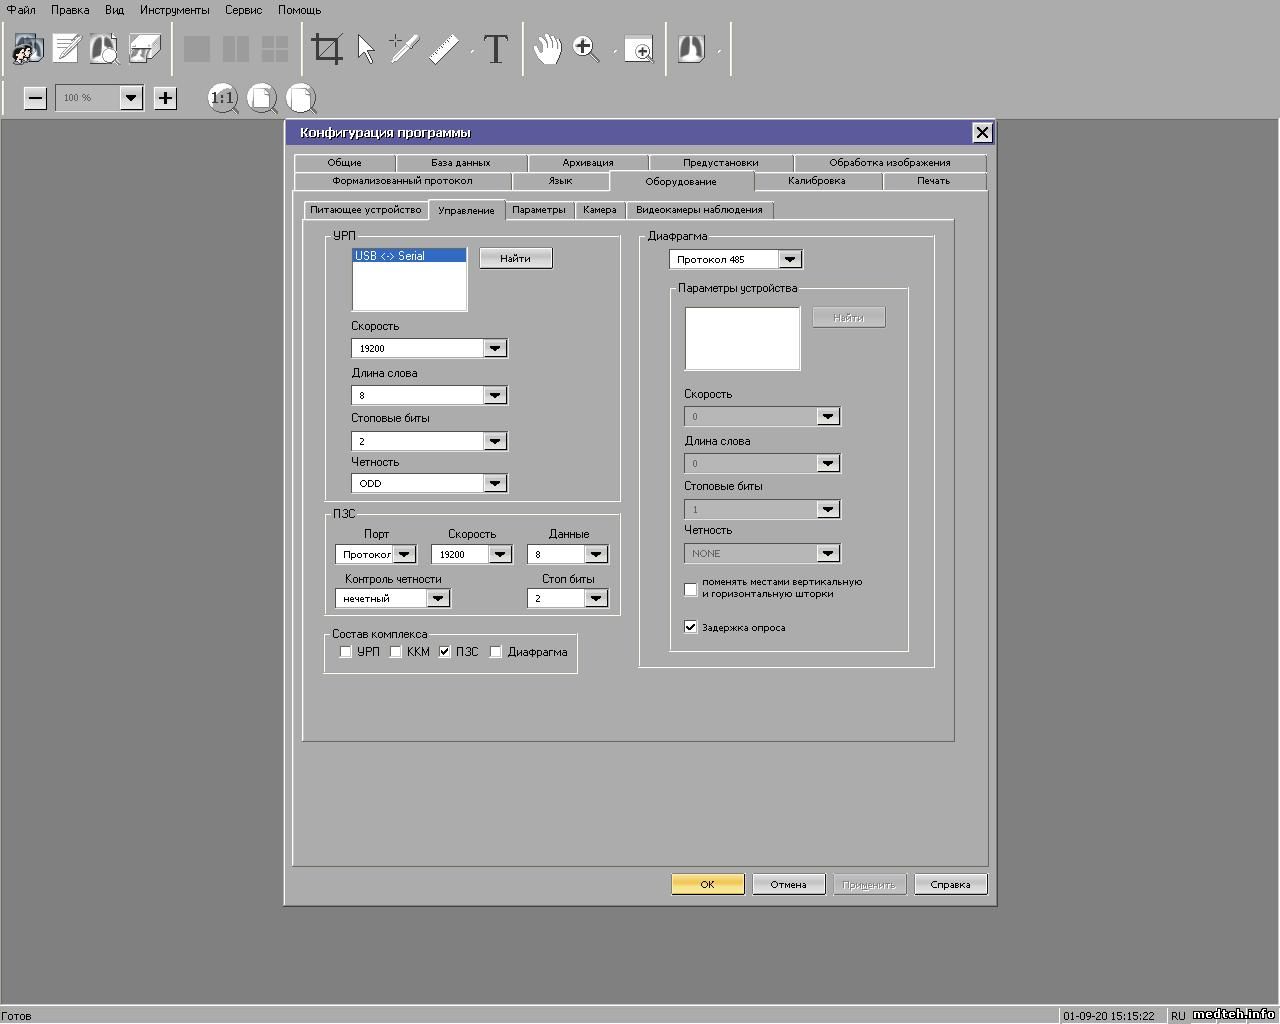This screenshot has width=1280, height=1024.
Task: Select the Text annotation tool
Action: pyautogui.click(x=496, y=49)
